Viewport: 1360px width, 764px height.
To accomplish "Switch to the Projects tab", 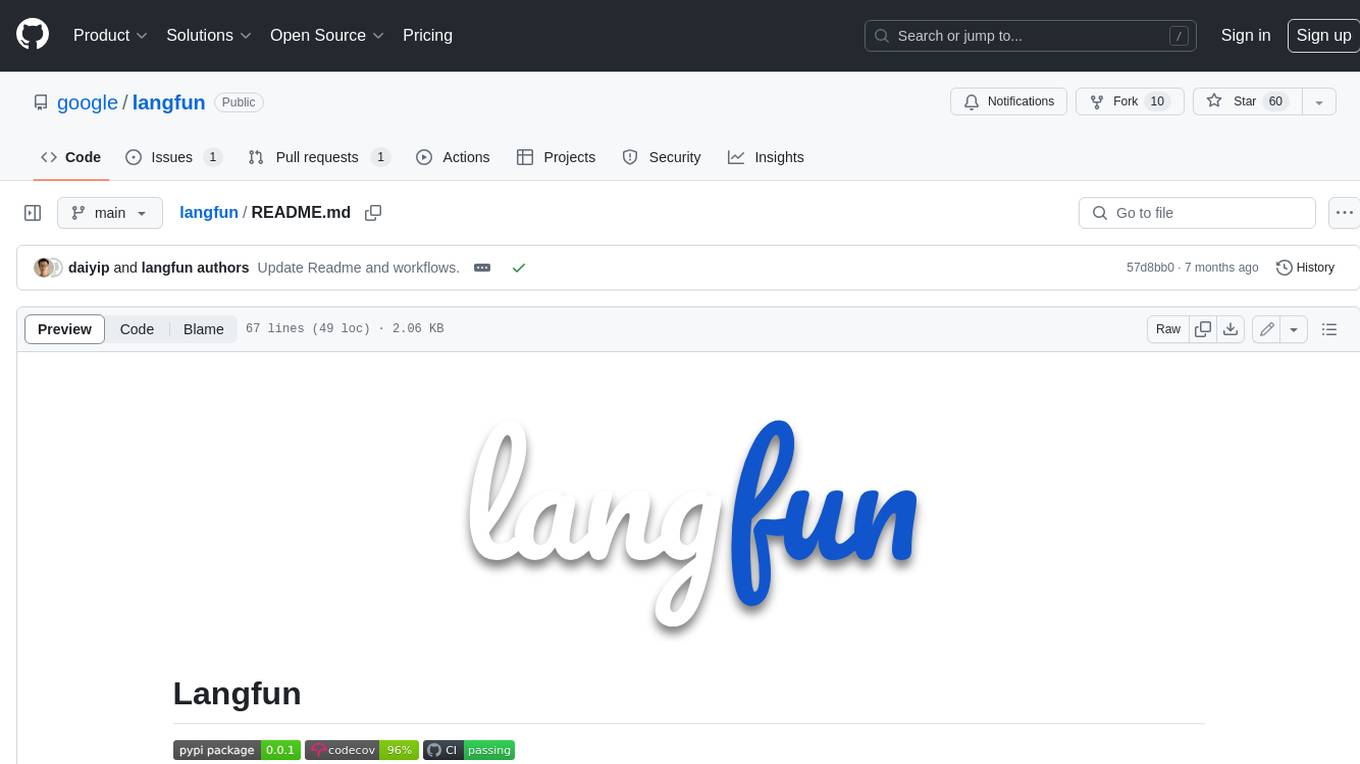I will pyautogui.click(x=556, y=157).
